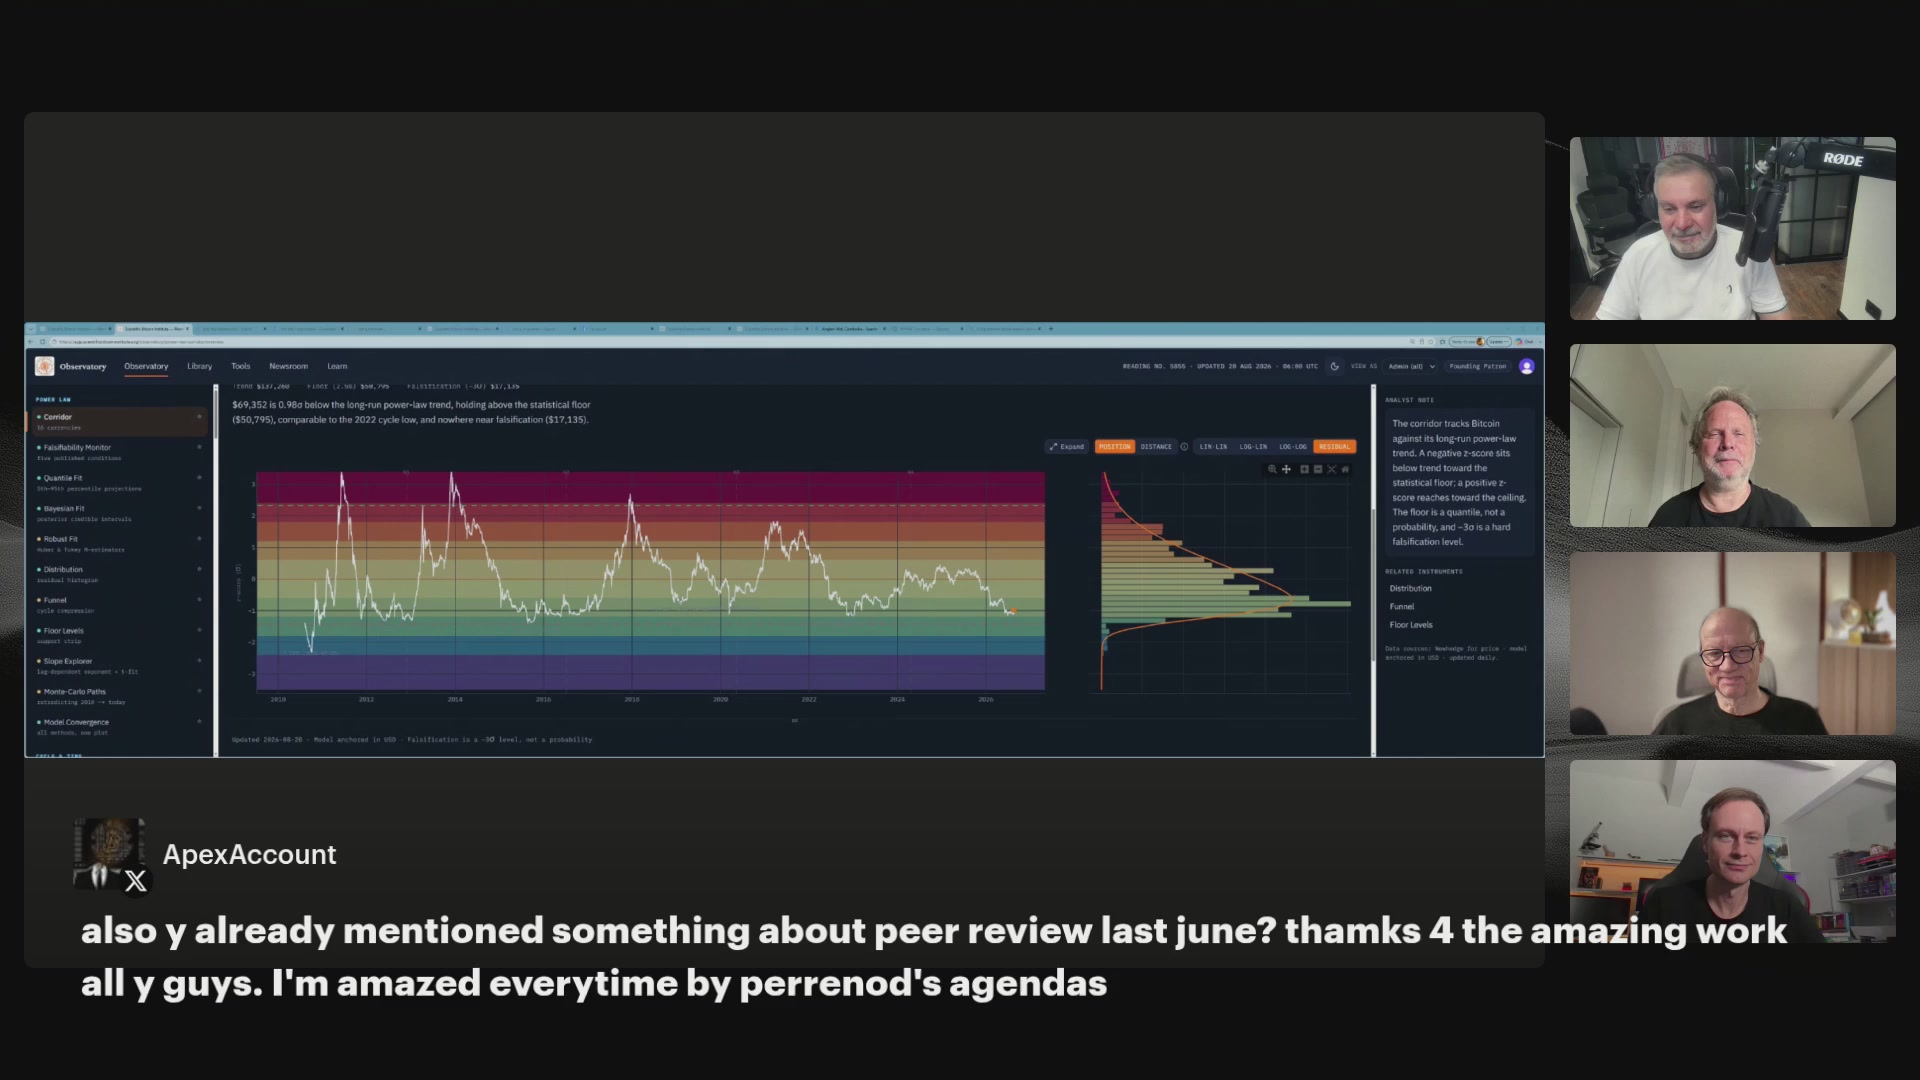Open the Observatory nav tab
The image size is (1920, 1080).
click(146, 366)
